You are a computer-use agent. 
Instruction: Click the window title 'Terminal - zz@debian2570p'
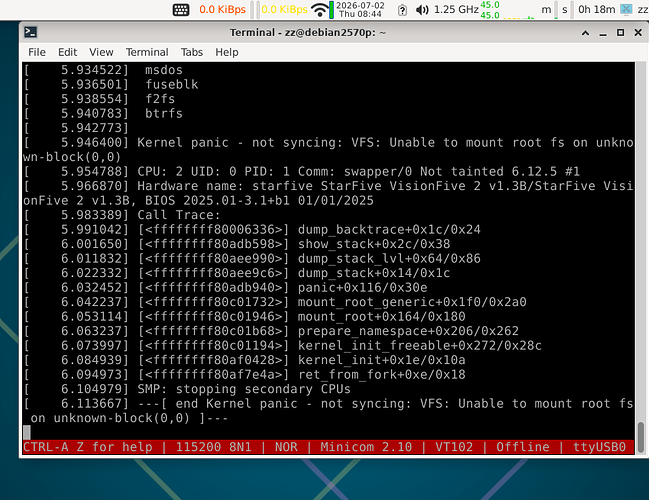pos(308,32)
